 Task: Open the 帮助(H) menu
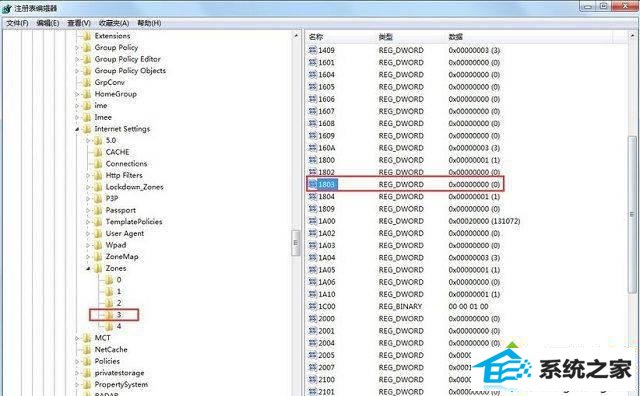(x=149, y=23)
